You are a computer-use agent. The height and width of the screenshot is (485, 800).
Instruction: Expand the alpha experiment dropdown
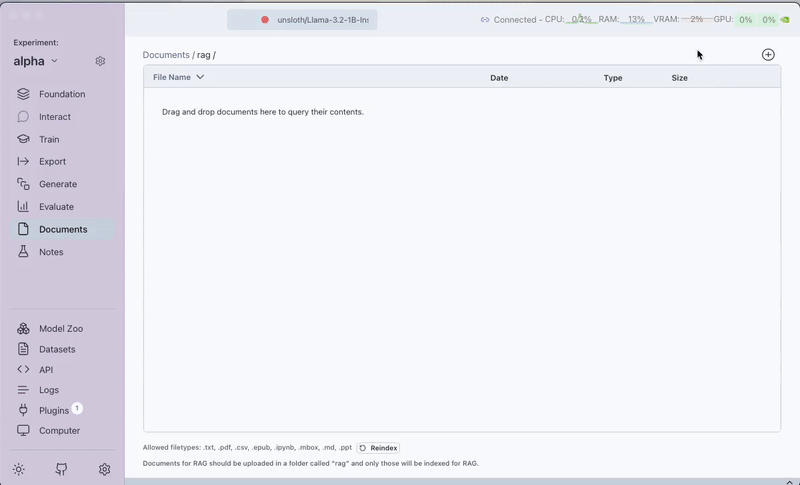click(x=54, y=61)
